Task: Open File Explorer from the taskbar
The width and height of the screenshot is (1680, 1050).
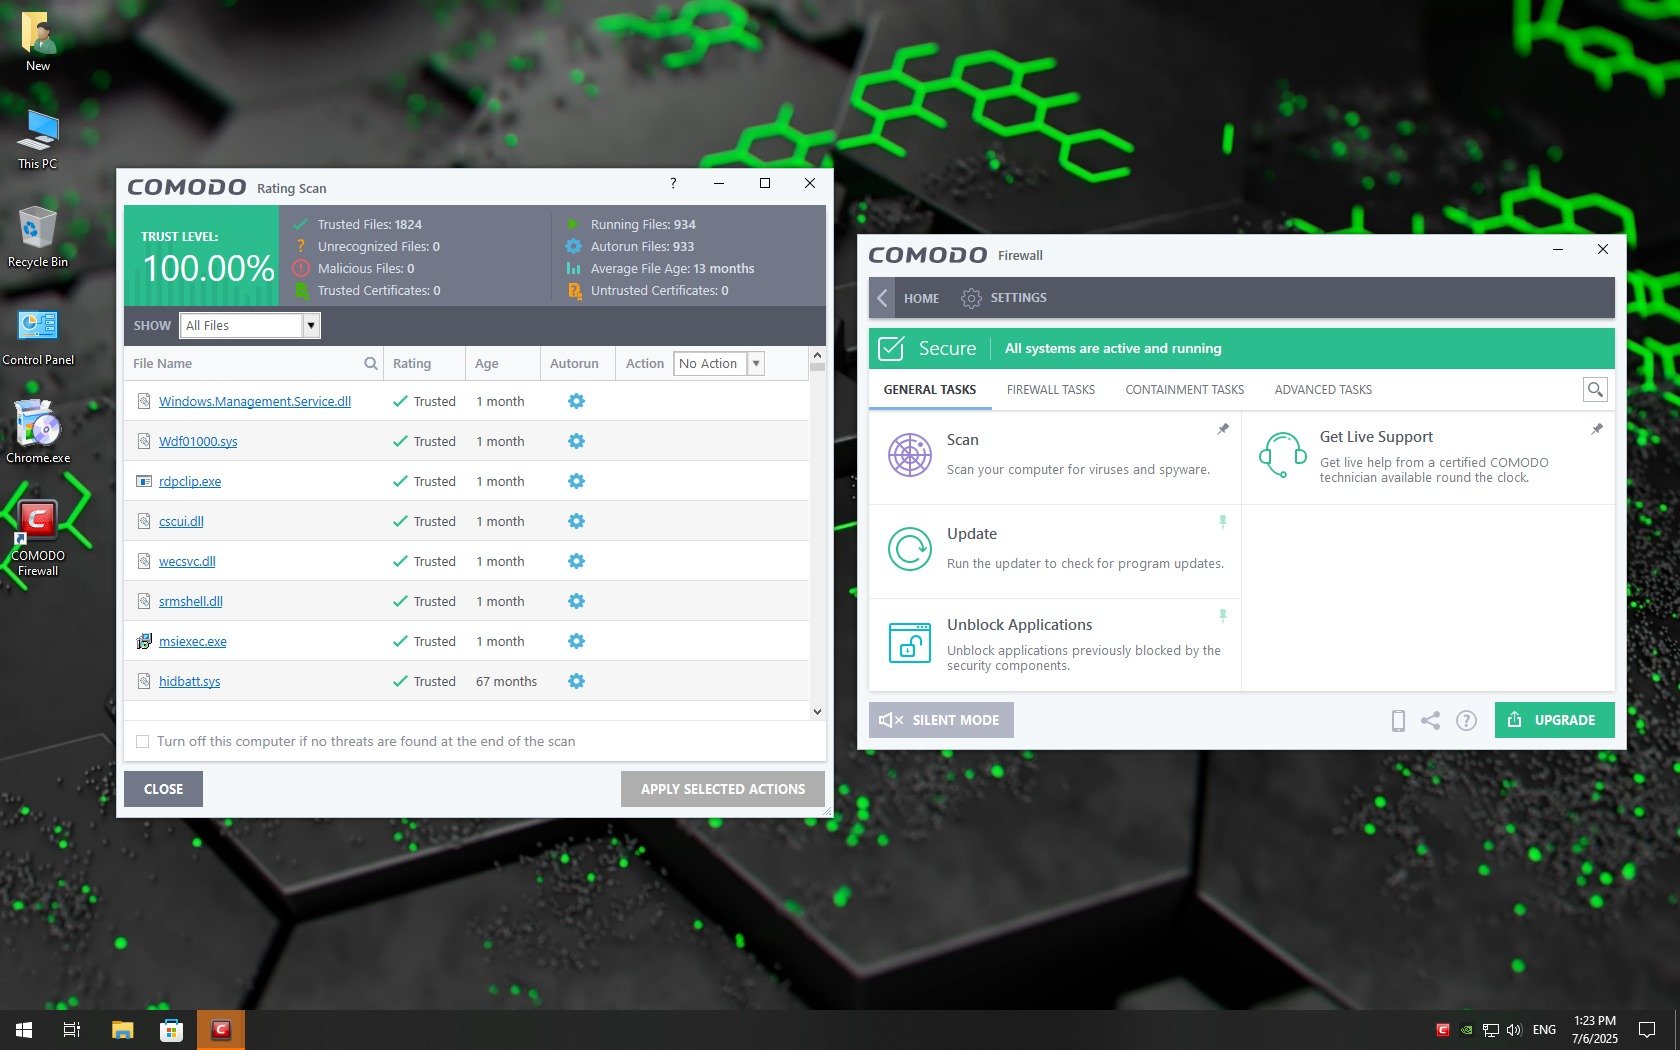Action: (x=122, y=1029)
